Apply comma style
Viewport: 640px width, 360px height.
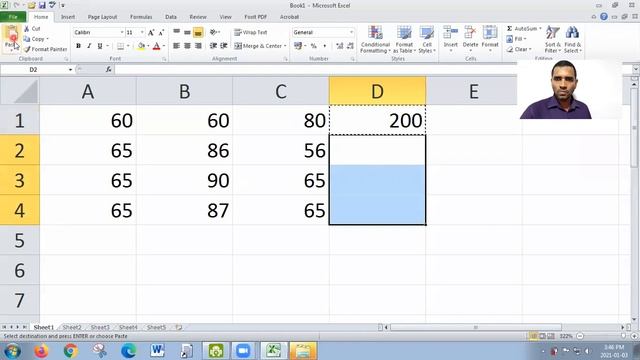tap(324, 46)
